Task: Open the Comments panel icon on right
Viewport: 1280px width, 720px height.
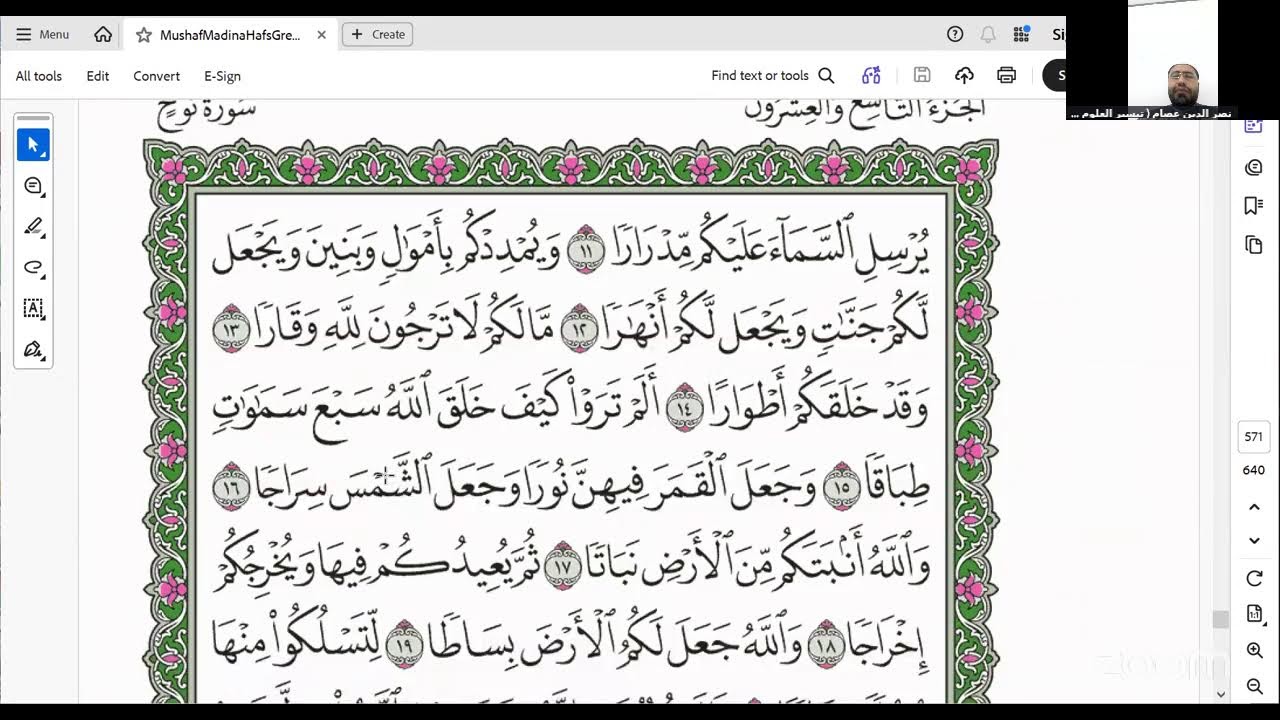Action: (x=1253, y=167)
